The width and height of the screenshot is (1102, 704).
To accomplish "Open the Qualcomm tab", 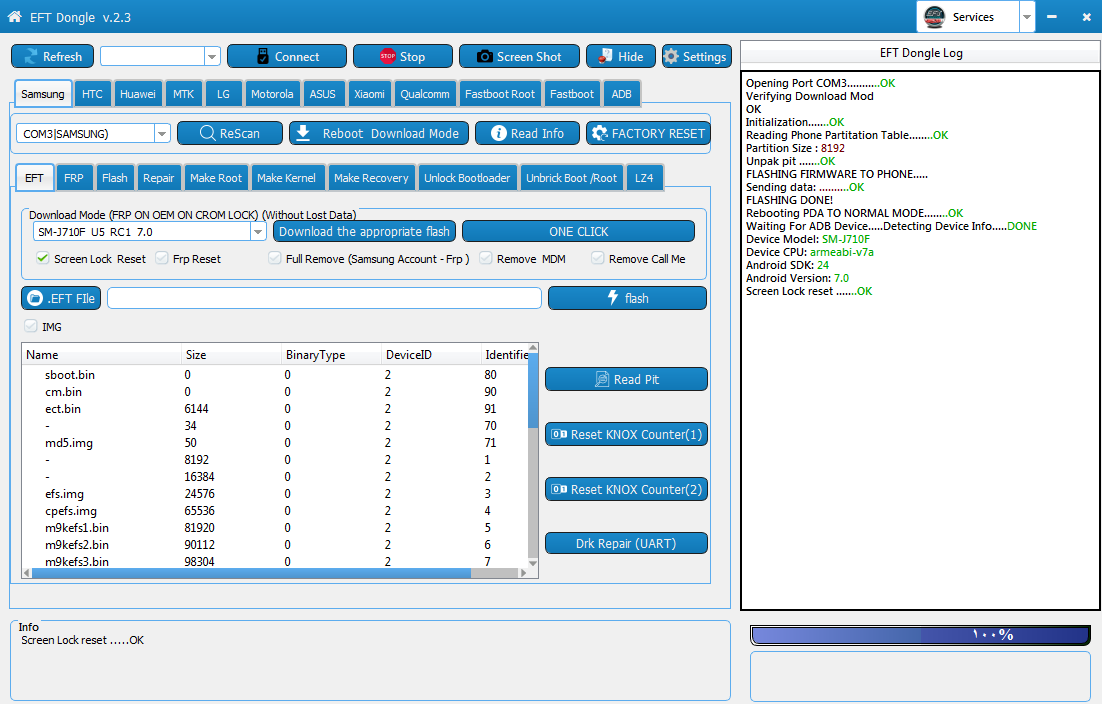I will pos(424,93).
